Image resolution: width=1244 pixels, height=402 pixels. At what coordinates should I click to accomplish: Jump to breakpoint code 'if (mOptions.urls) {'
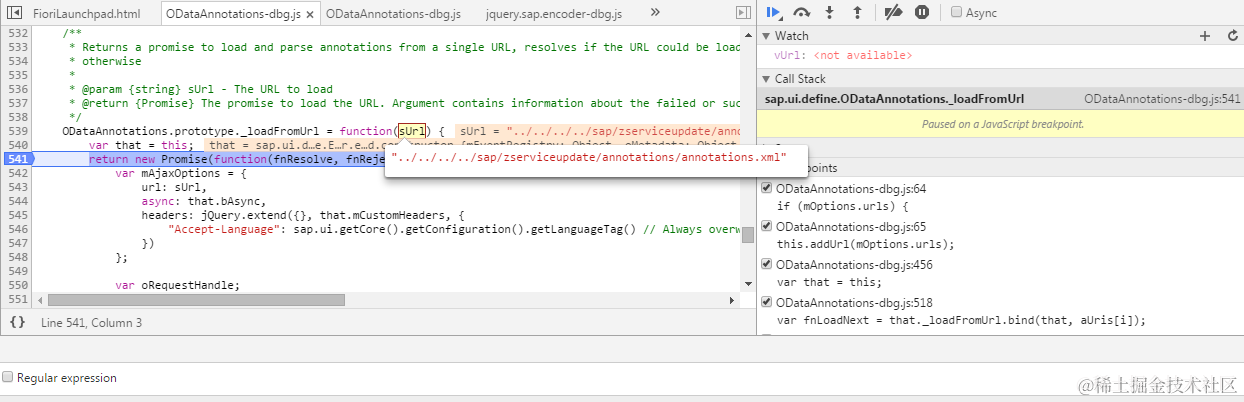(842, 207)
